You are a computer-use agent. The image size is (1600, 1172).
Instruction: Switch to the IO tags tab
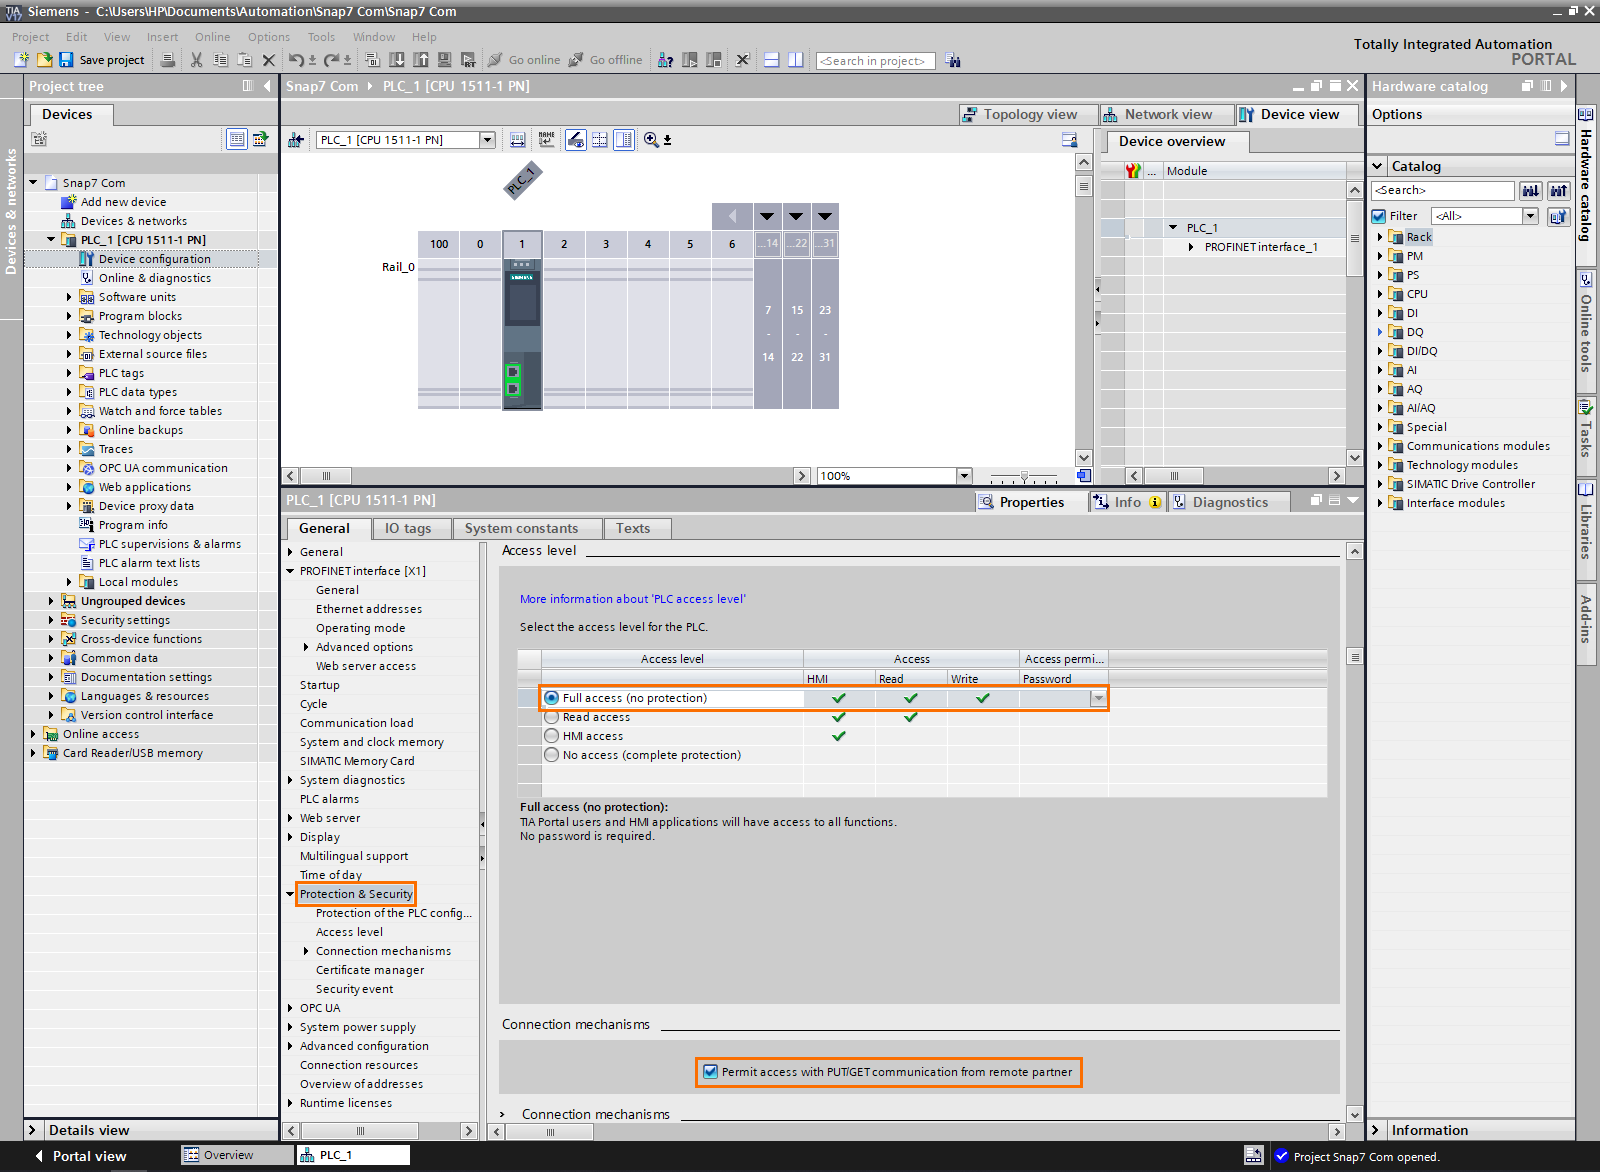(410, 527)
